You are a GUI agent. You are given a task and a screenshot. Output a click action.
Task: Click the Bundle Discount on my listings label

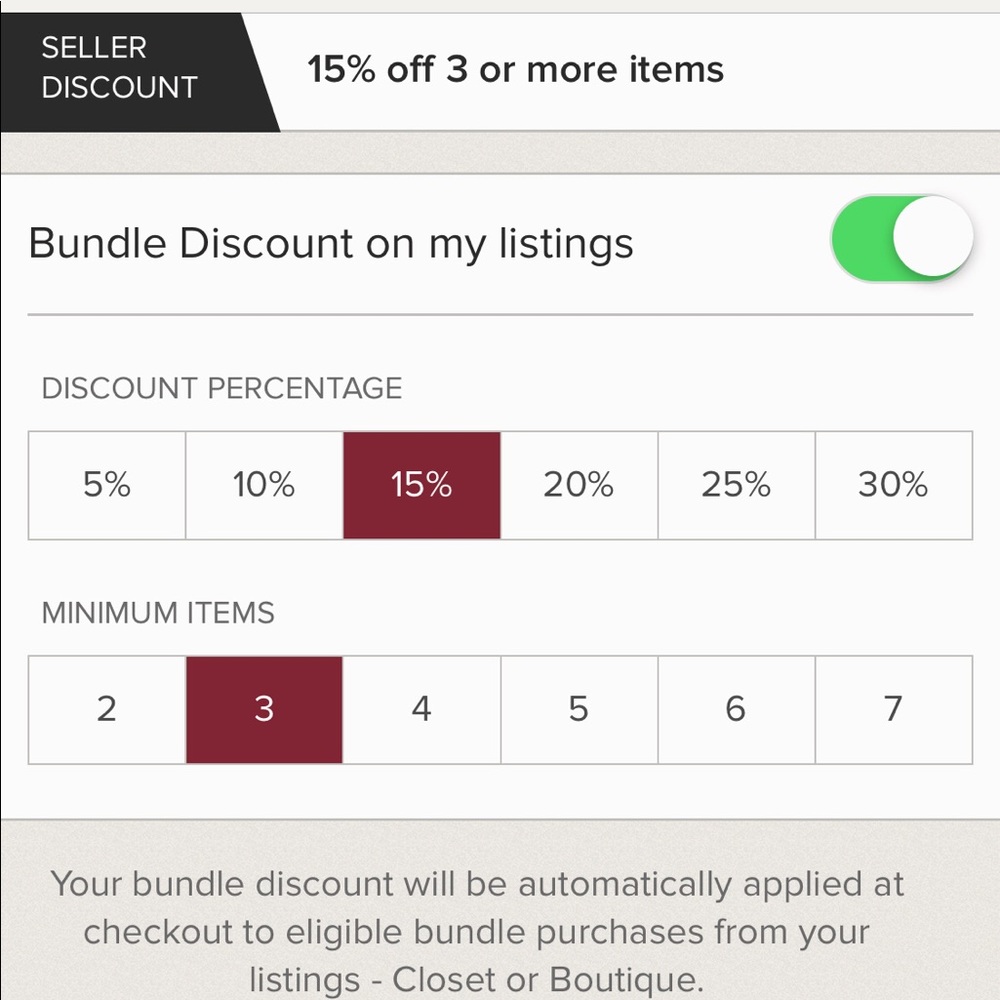pos(333,242)
